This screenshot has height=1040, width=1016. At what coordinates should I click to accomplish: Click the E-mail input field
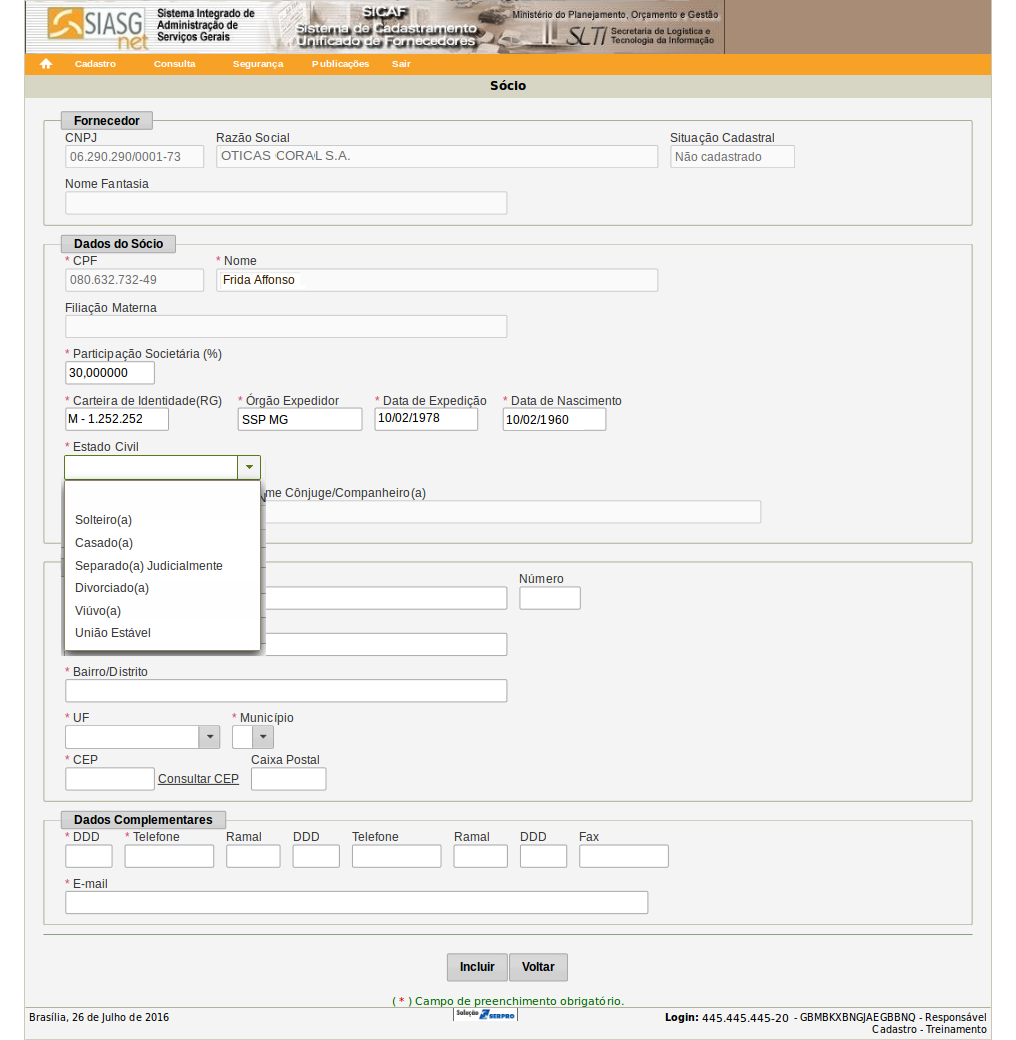click(x=356, y=903)
